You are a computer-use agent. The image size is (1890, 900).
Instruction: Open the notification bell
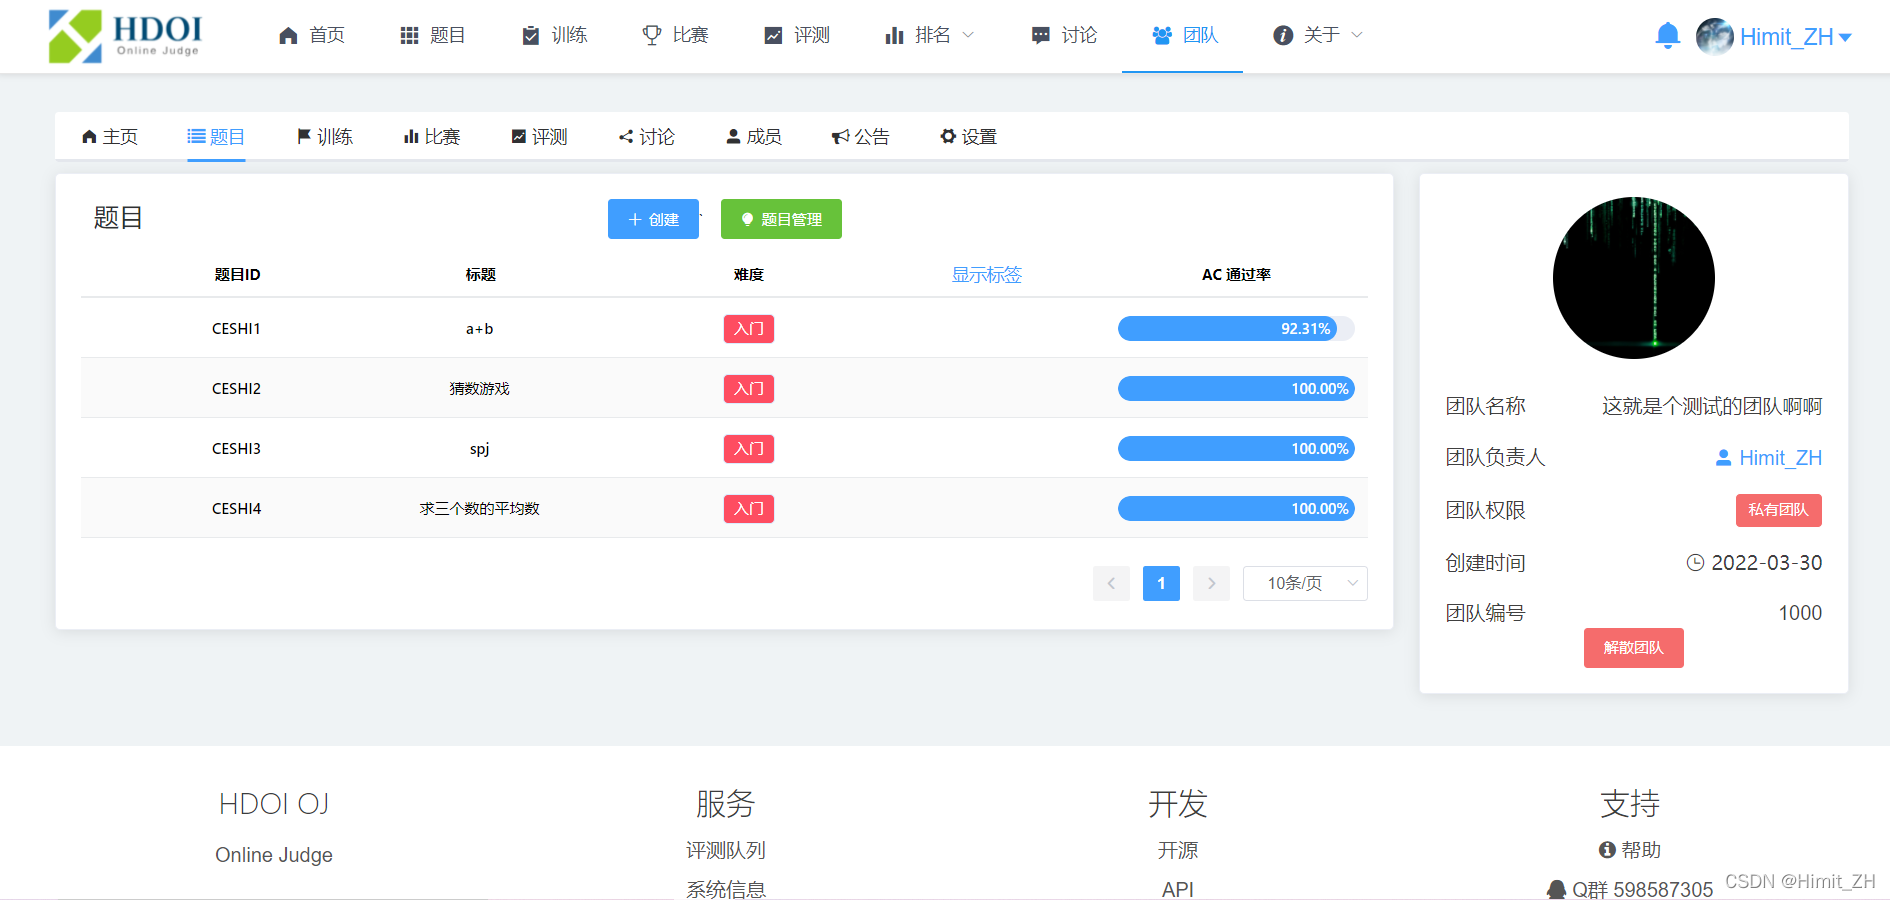point(1667,36)
